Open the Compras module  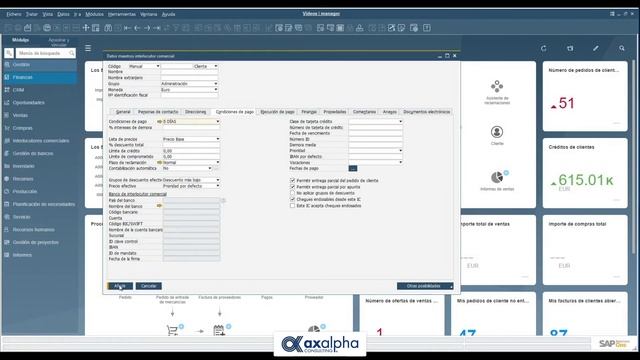(x=22, y=128)
